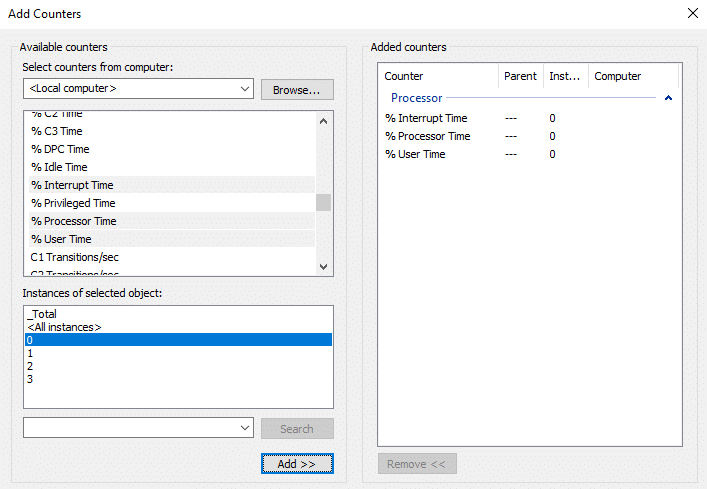Collapse the Processor group chevron
Screen dimensions: 707x489
(x=668, y=98)
